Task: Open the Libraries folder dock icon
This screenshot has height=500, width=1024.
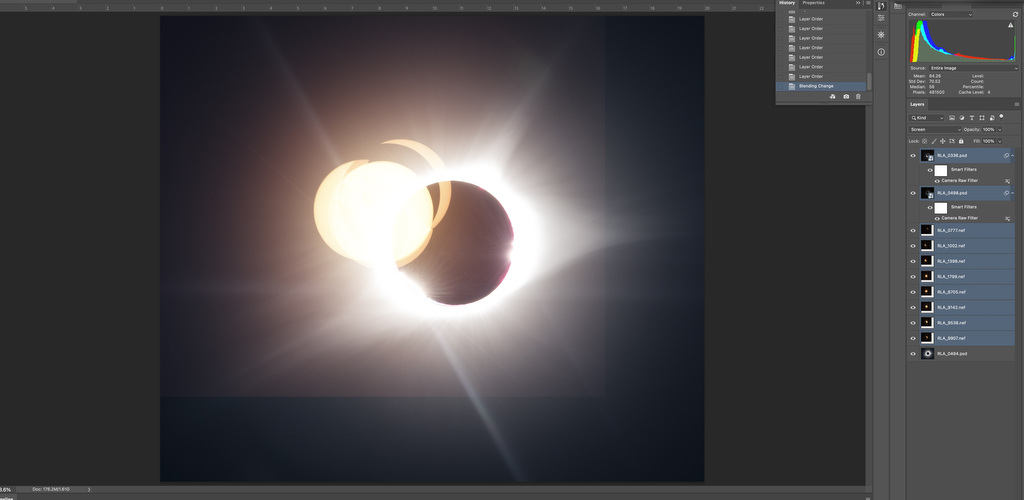Action: (x=898, y=6)
